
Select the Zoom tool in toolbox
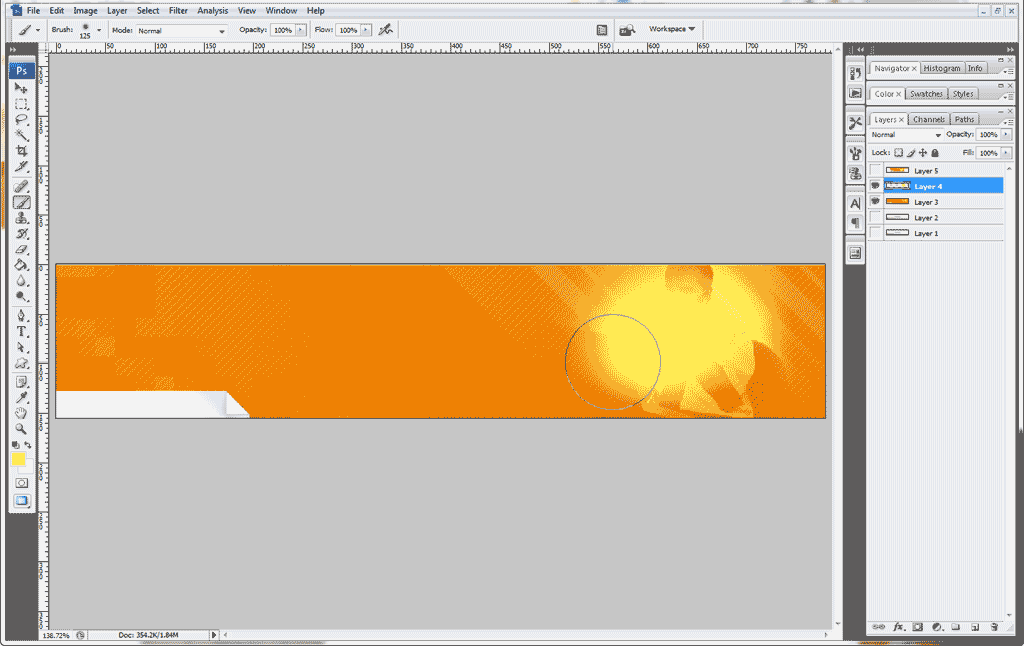(x=21, y=428)
